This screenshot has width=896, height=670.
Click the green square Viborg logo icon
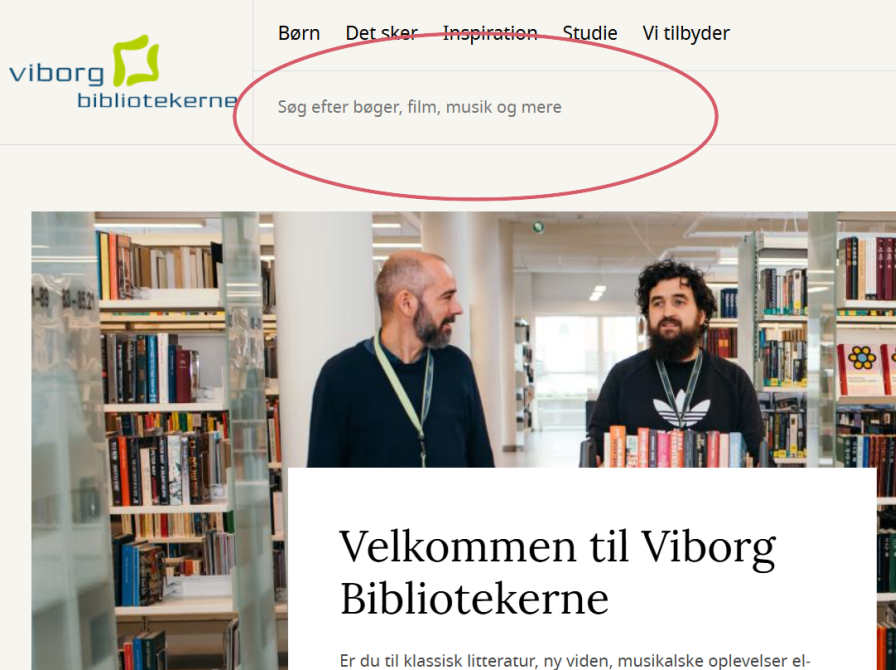click(135, 60)
